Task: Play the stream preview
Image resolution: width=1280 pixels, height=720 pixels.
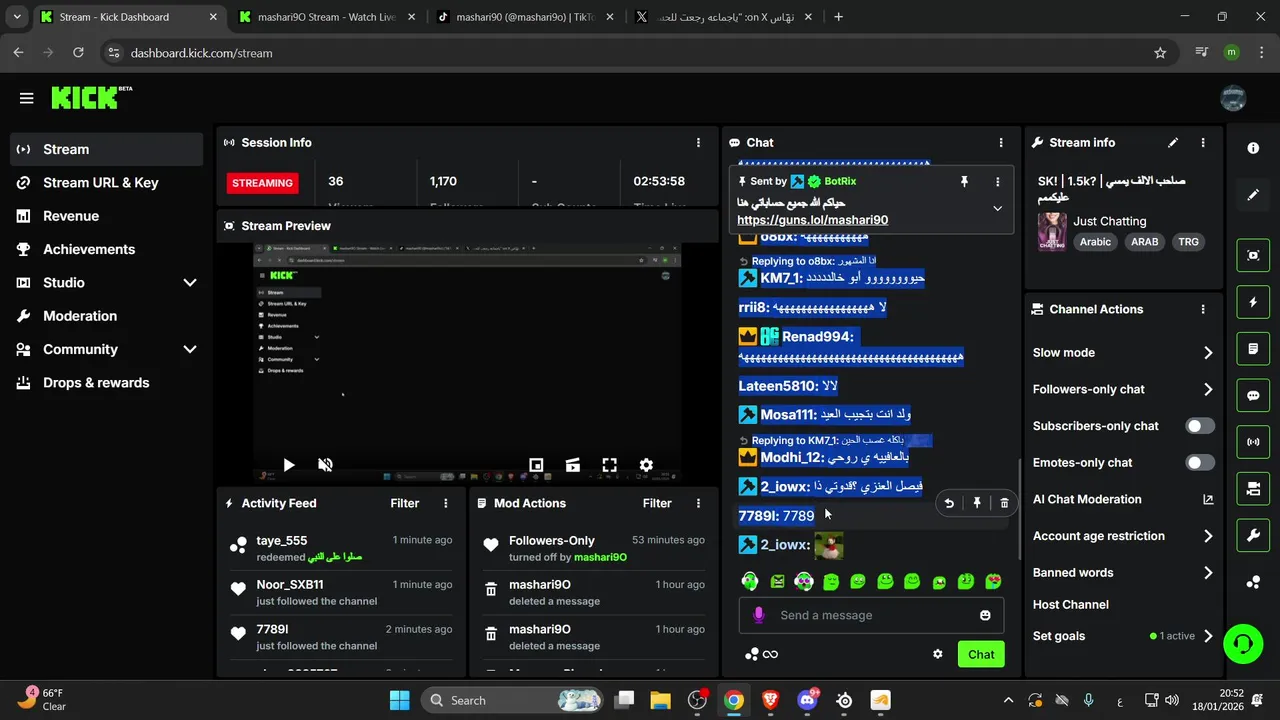Action: 289,465
